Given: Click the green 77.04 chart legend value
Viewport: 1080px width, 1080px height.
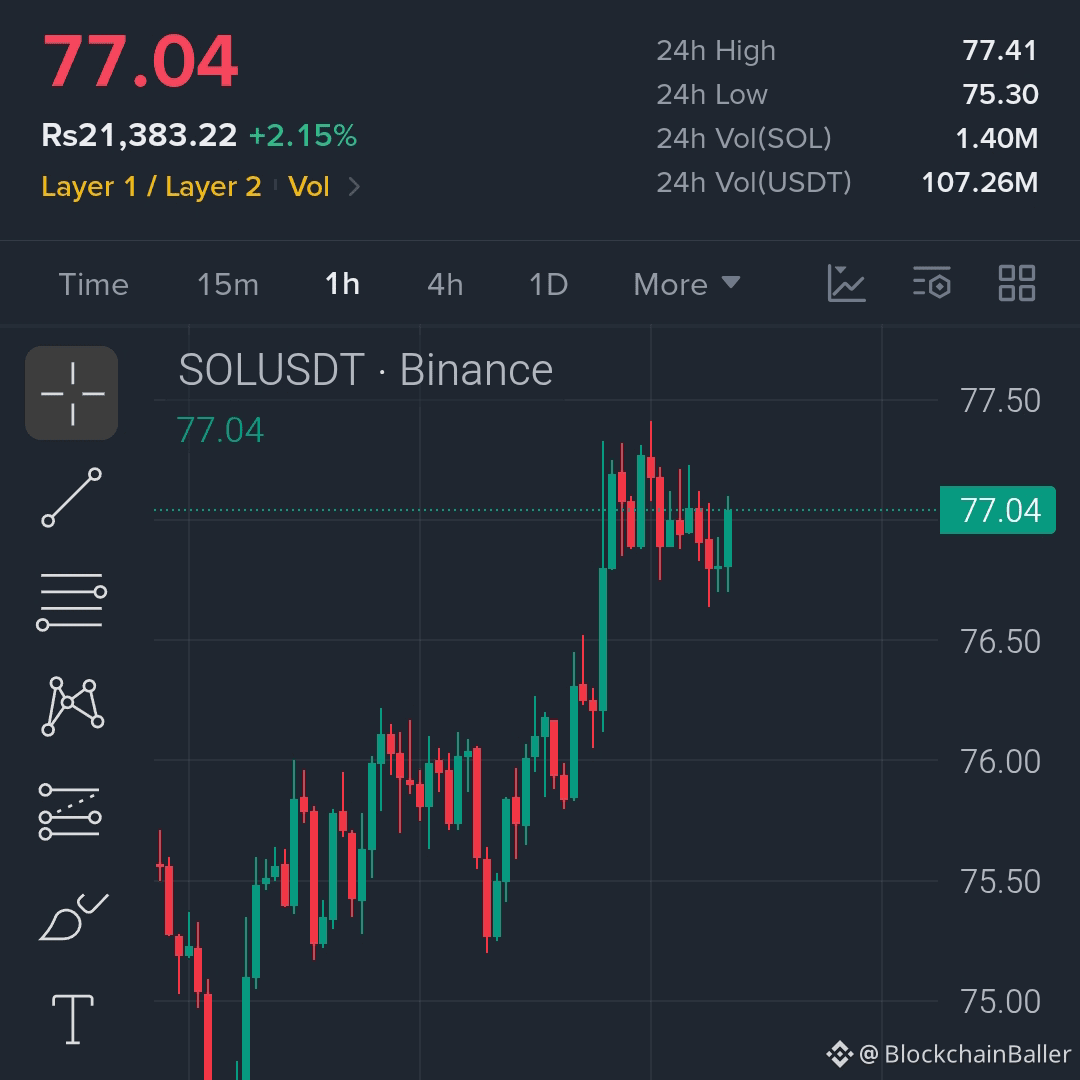Looking at the screenshot, I should click(220, 430).
